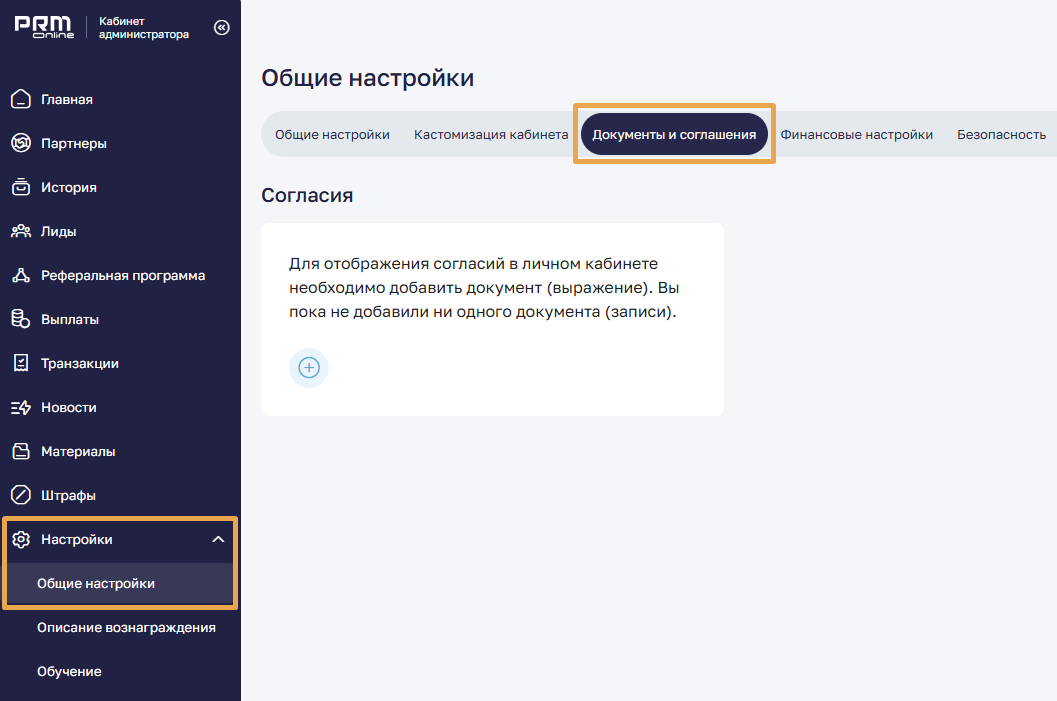
Task: Open the Финансовые настройки tab
Action: tap(856, 135)
